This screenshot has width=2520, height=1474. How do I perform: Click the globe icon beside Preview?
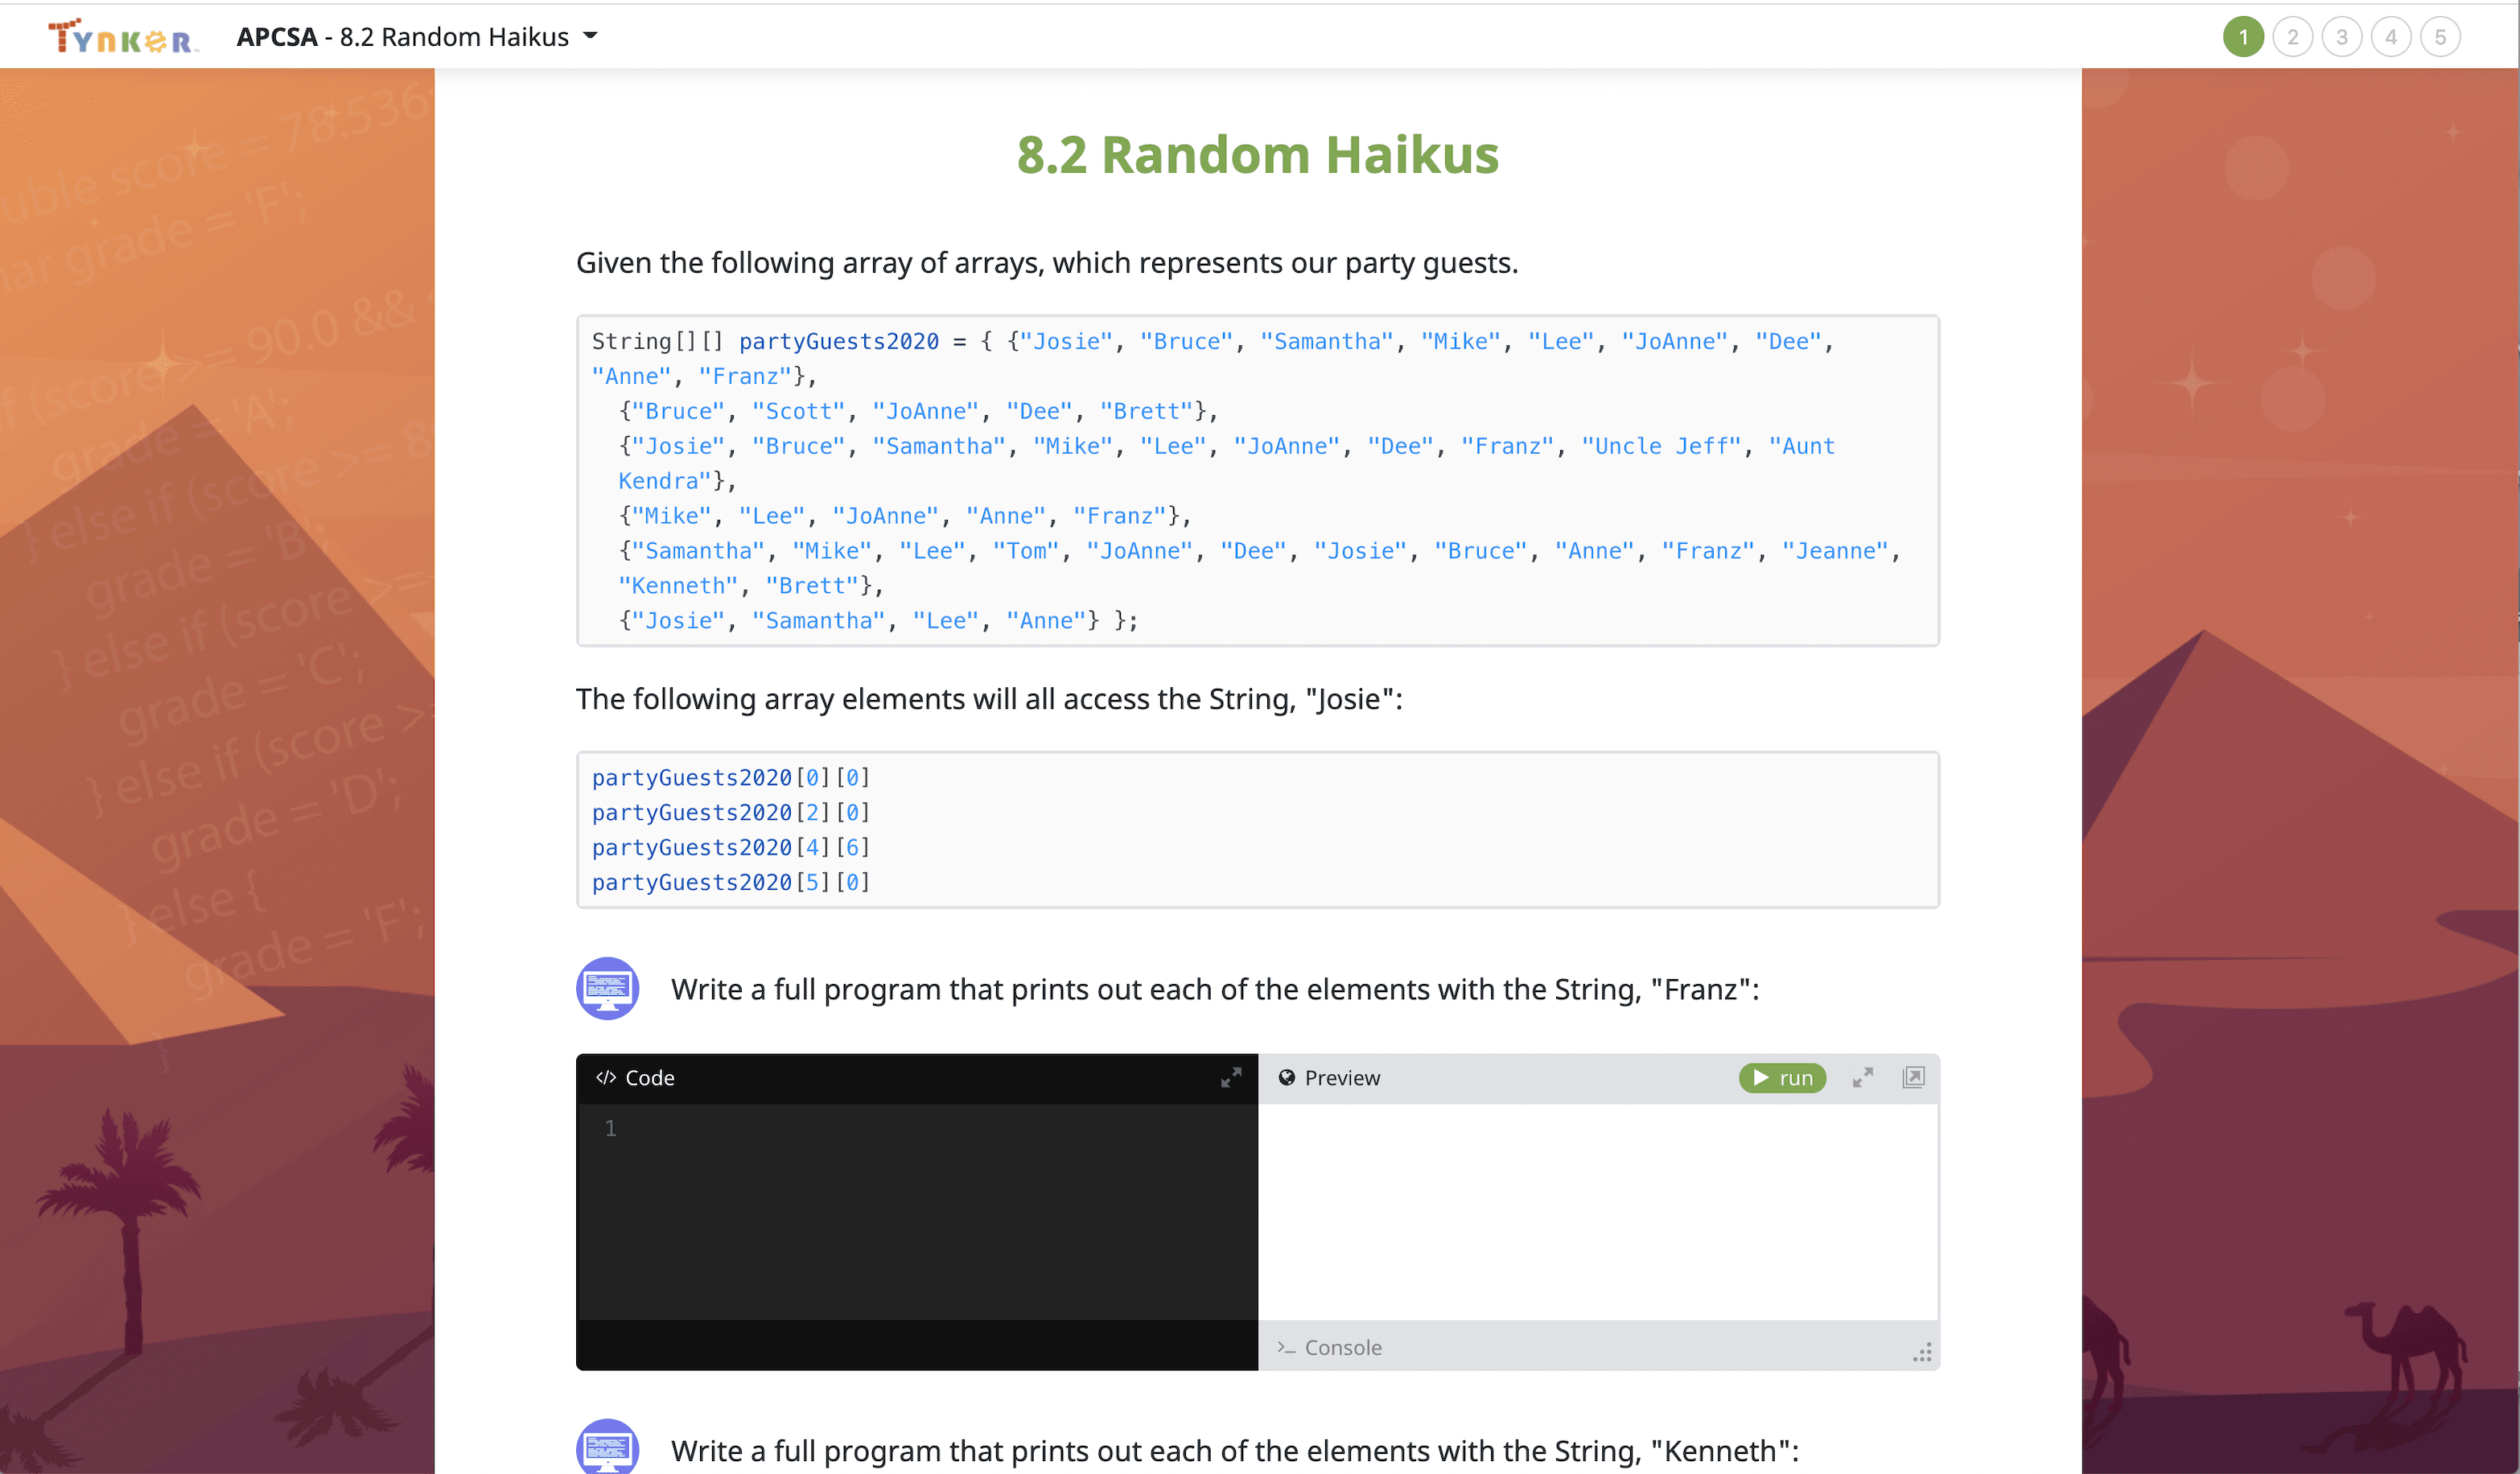click(1287, 1077)
